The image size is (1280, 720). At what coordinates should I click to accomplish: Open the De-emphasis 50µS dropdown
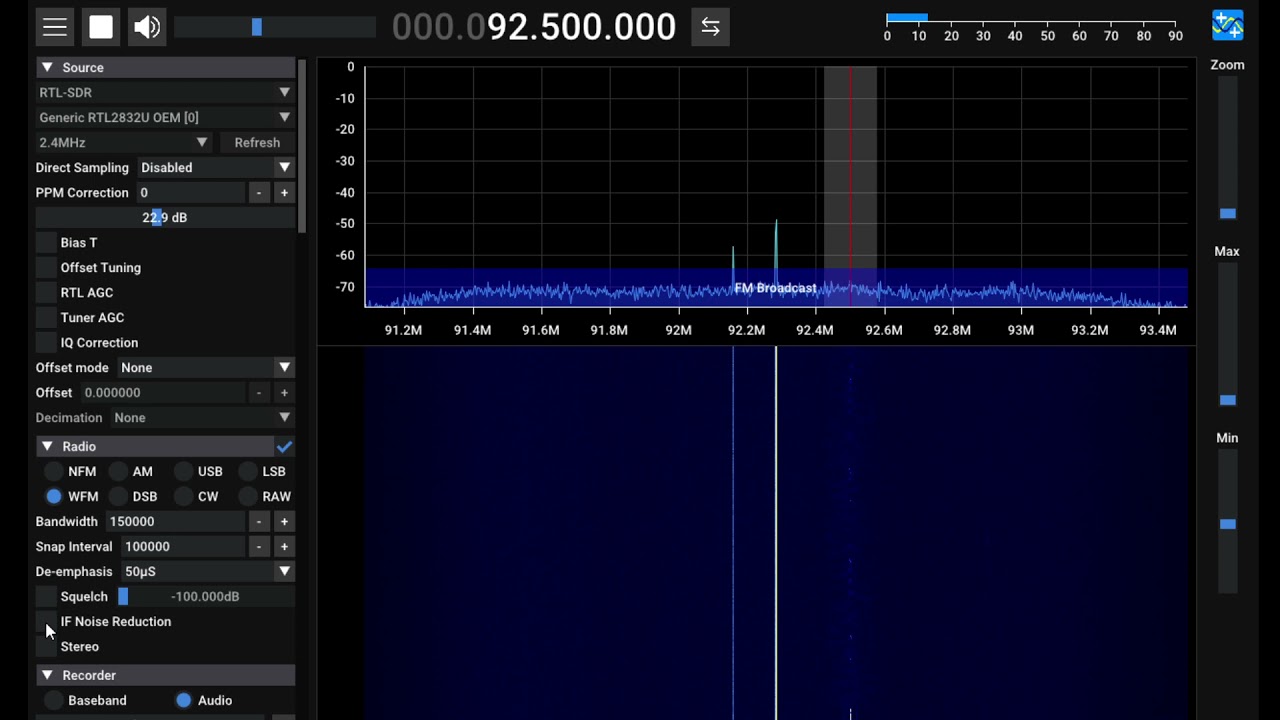tap(208, 571)
